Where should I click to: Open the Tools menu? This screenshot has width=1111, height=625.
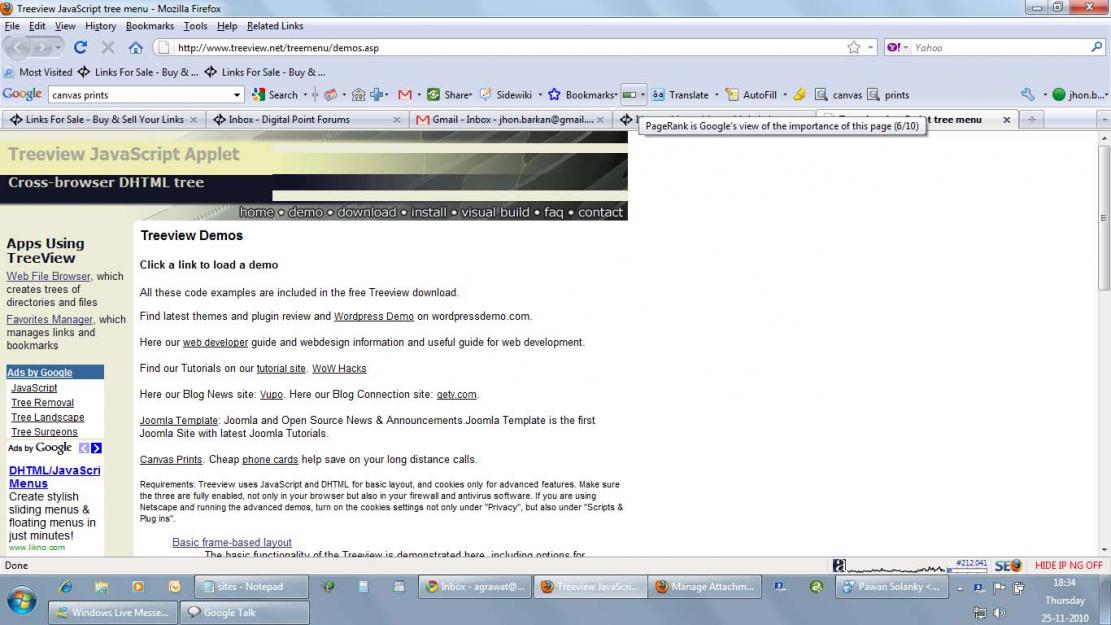[196, 26]
